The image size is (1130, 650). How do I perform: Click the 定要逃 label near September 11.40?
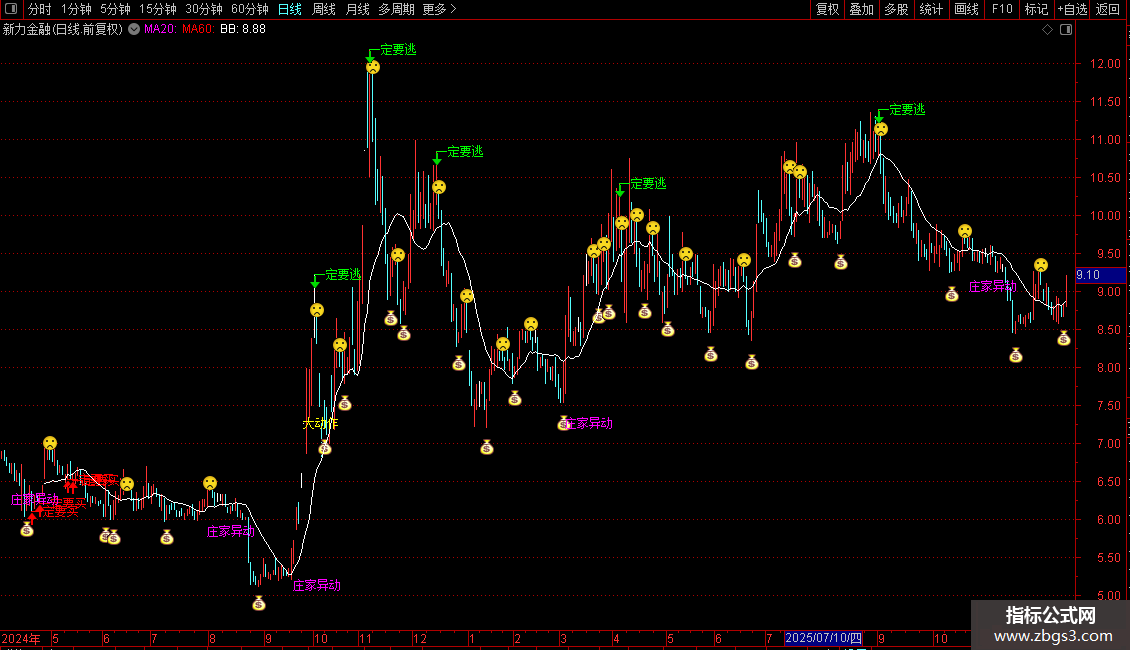click(907, 110)
